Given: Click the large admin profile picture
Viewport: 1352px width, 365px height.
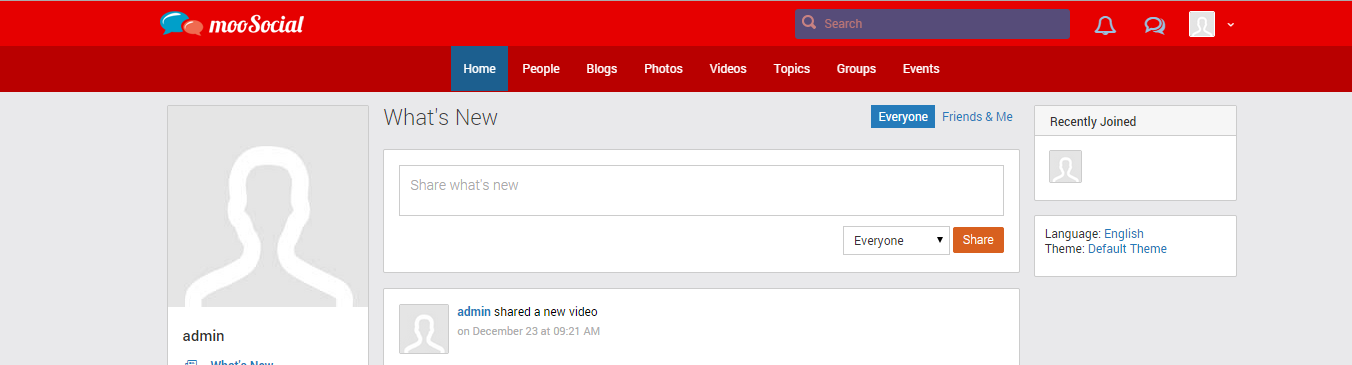Looking at the screenshot, I should (268, 207).
